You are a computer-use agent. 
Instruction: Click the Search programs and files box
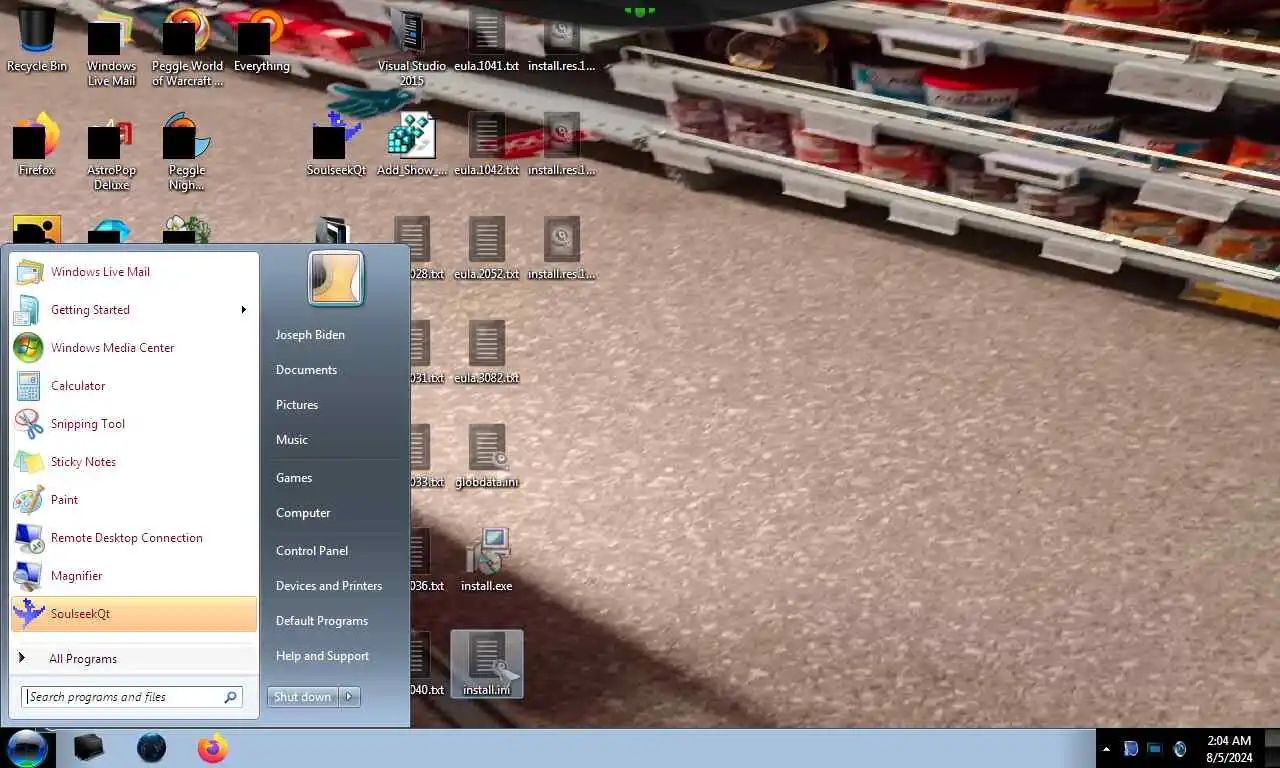(132, 697)
